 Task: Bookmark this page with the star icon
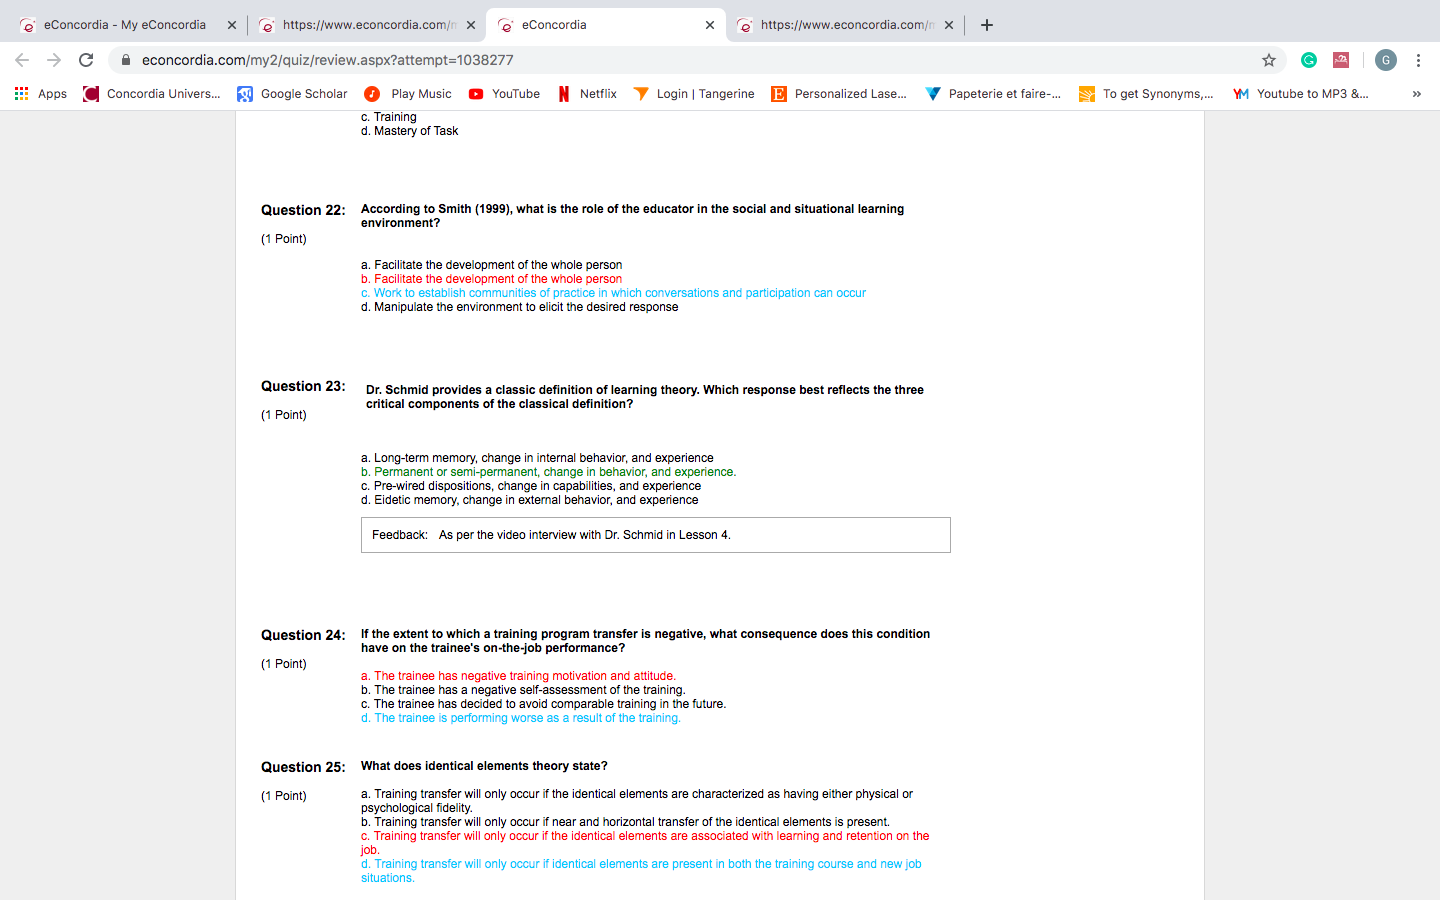(1269, 60)
